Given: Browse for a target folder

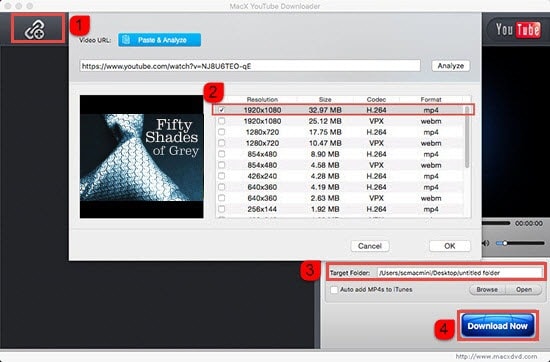Looking at the screenshot, I should [487, 290].
